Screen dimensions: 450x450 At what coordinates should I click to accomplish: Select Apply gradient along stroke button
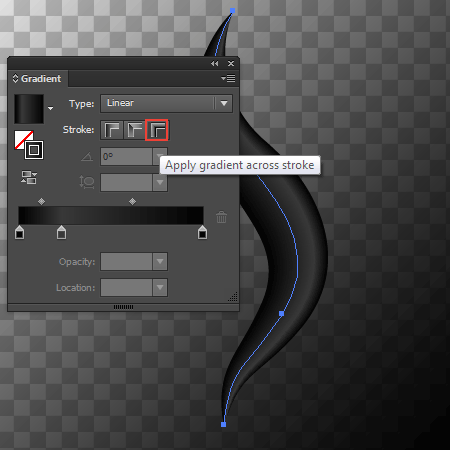[134, 130]
